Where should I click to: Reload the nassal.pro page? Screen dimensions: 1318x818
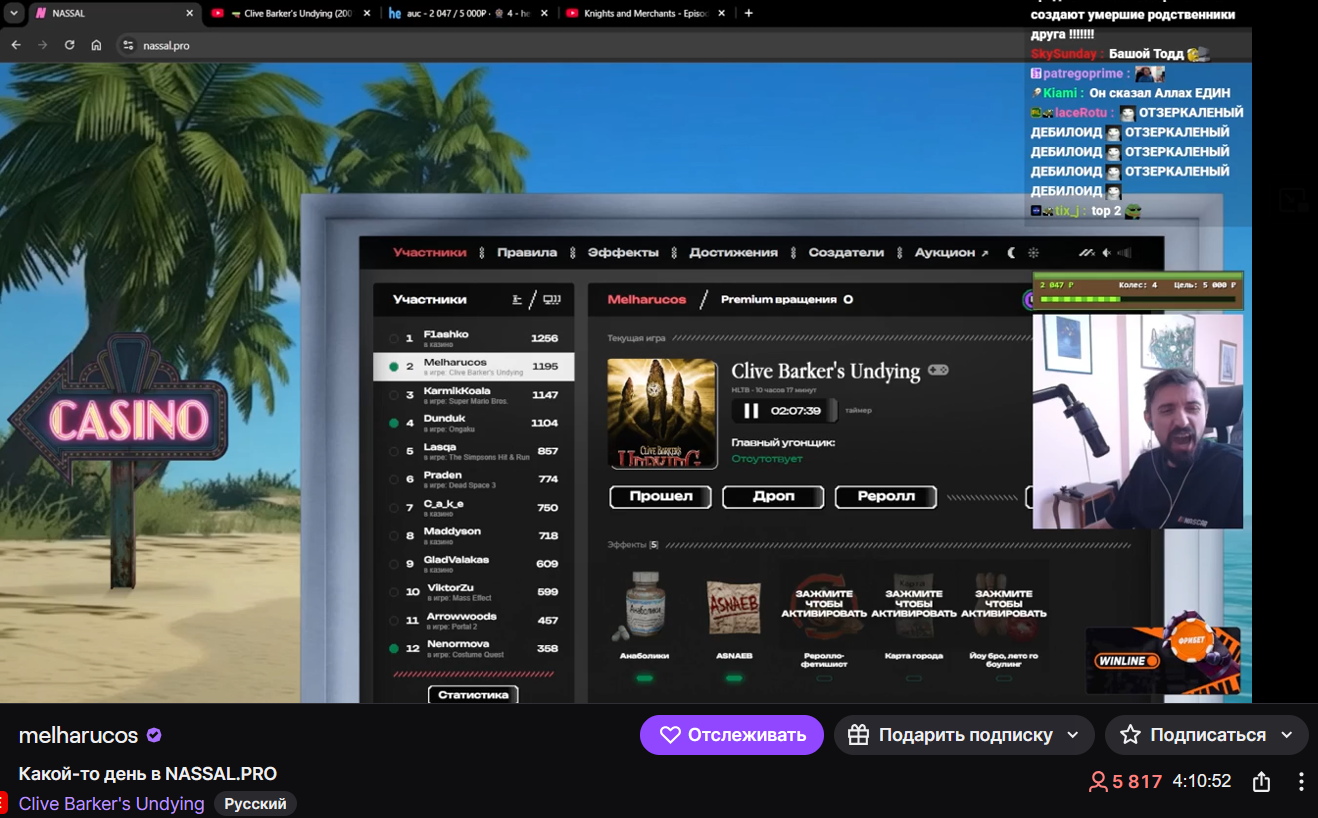pyautogui.click(x=69, y=45)
